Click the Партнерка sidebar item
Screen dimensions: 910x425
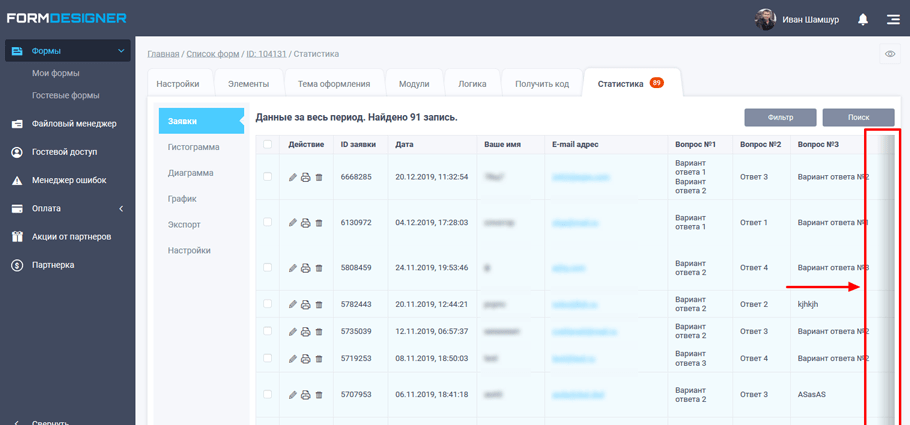pyautogui.click(x=52, y=265)
